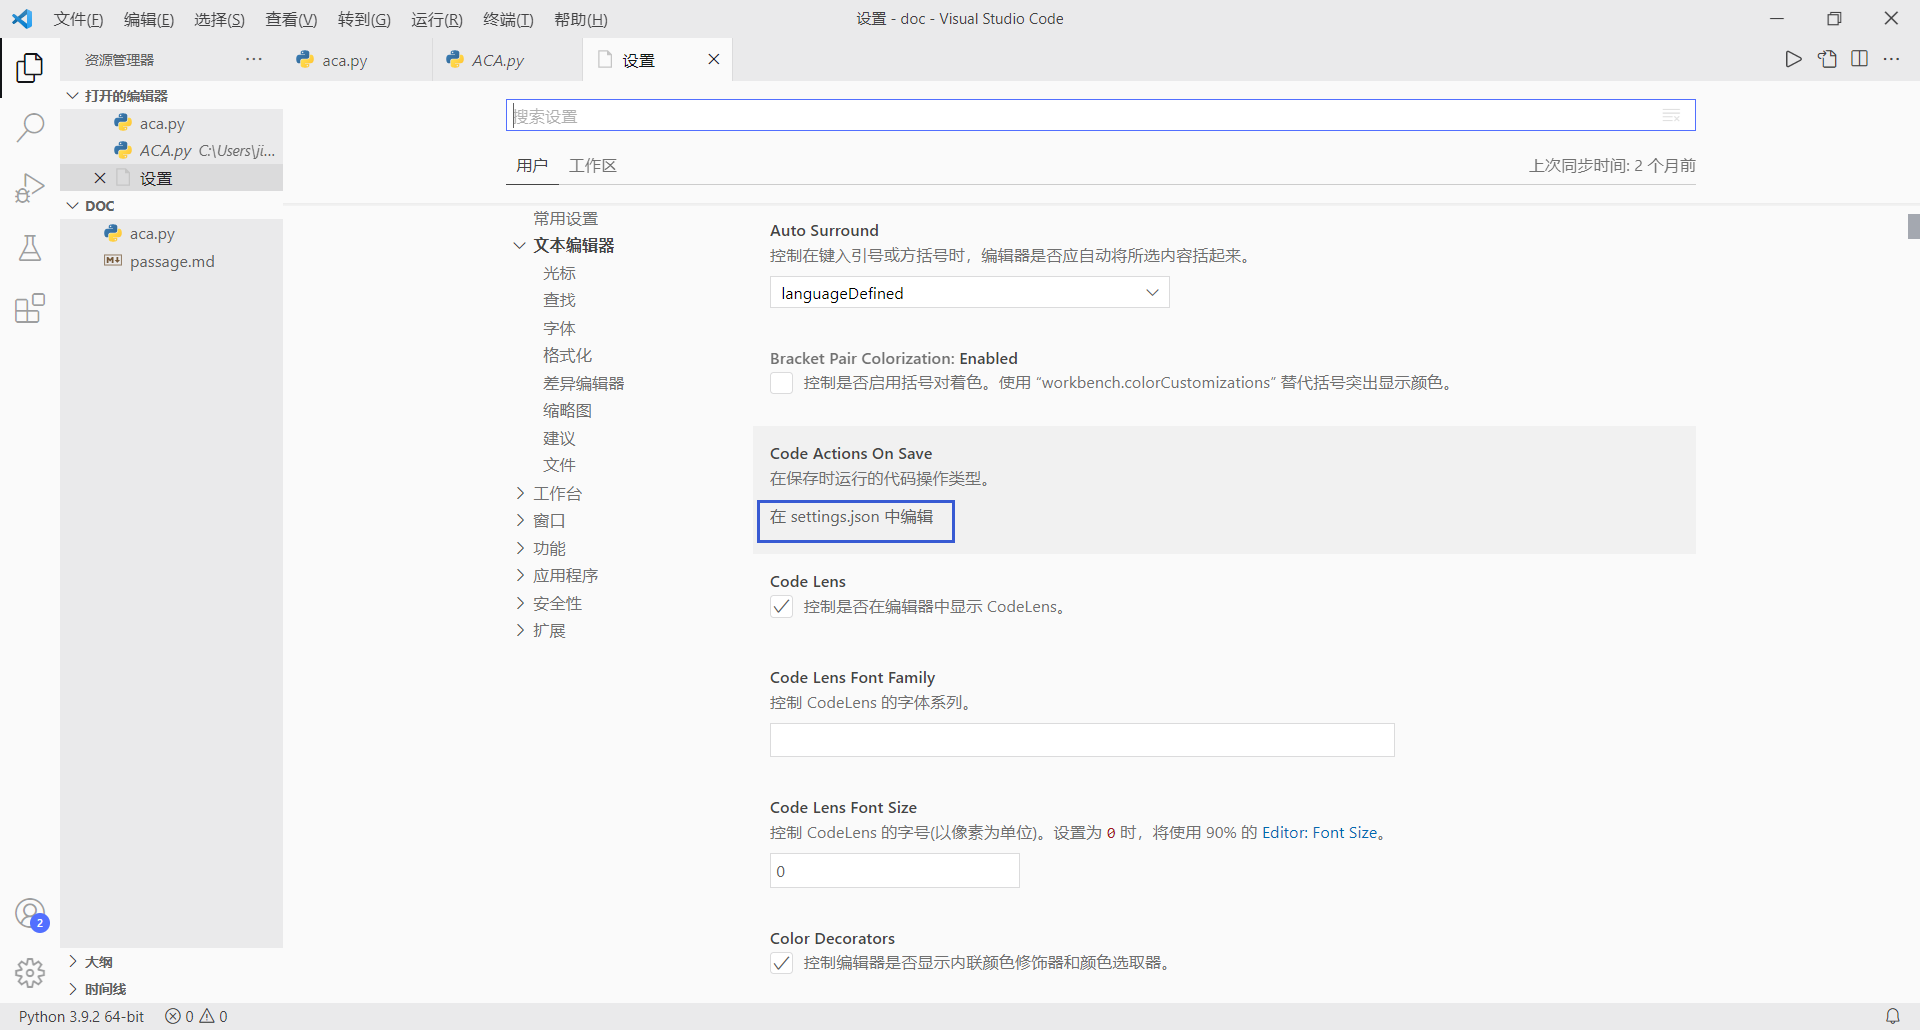
Task: Select aca.py in open editors
Action: pos(172,123)
